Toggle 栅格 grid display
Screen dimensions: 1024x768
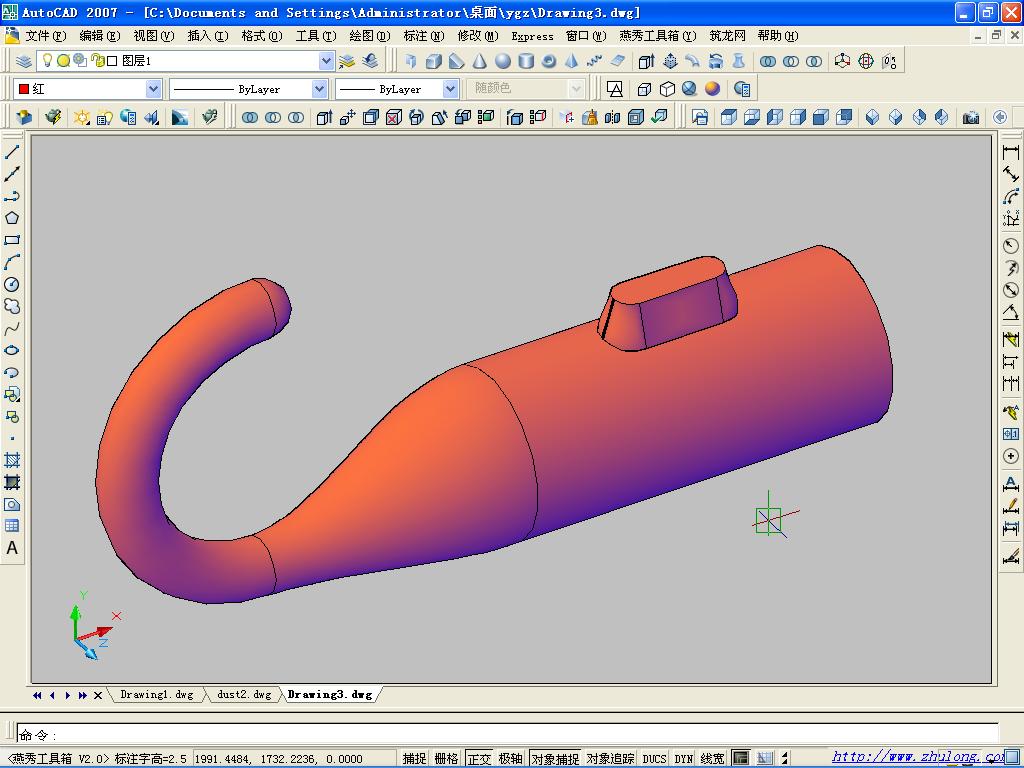[x=446, y=758]
